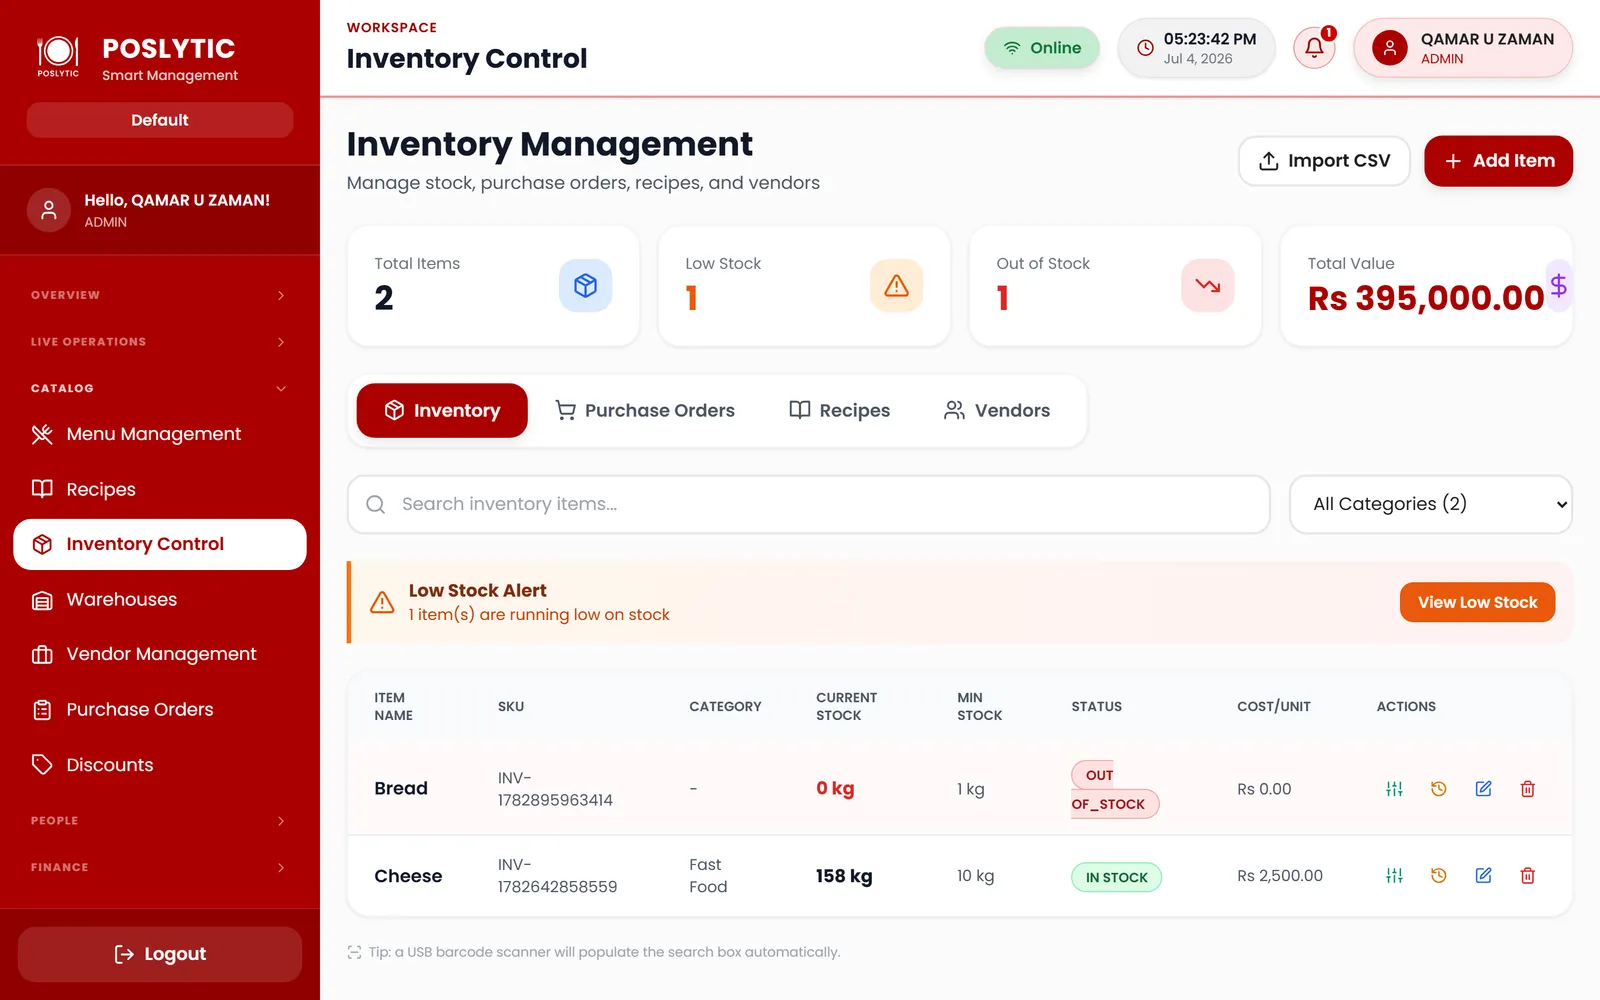Expand the People sidebar section

click(x=160, y=821)
